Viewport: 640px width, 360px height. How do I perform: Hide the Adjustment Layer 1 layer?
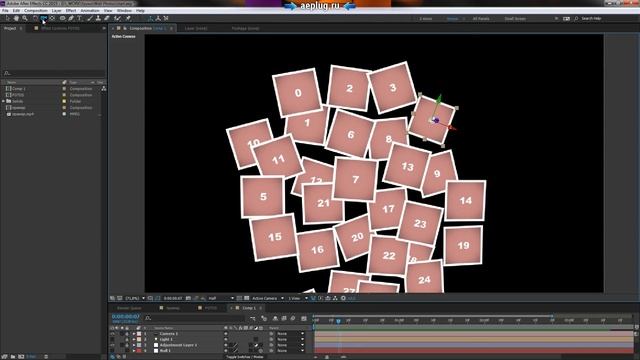[112, 345]
